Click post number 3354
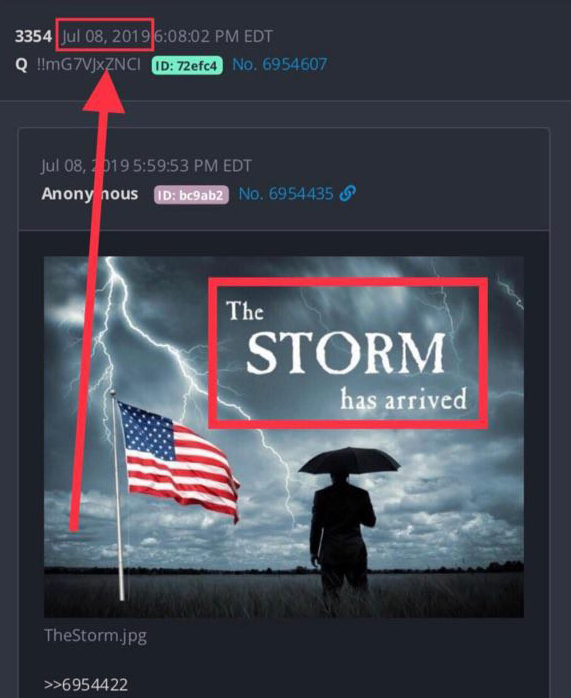This screenshot has height=698, width=571. pos(33,36)
